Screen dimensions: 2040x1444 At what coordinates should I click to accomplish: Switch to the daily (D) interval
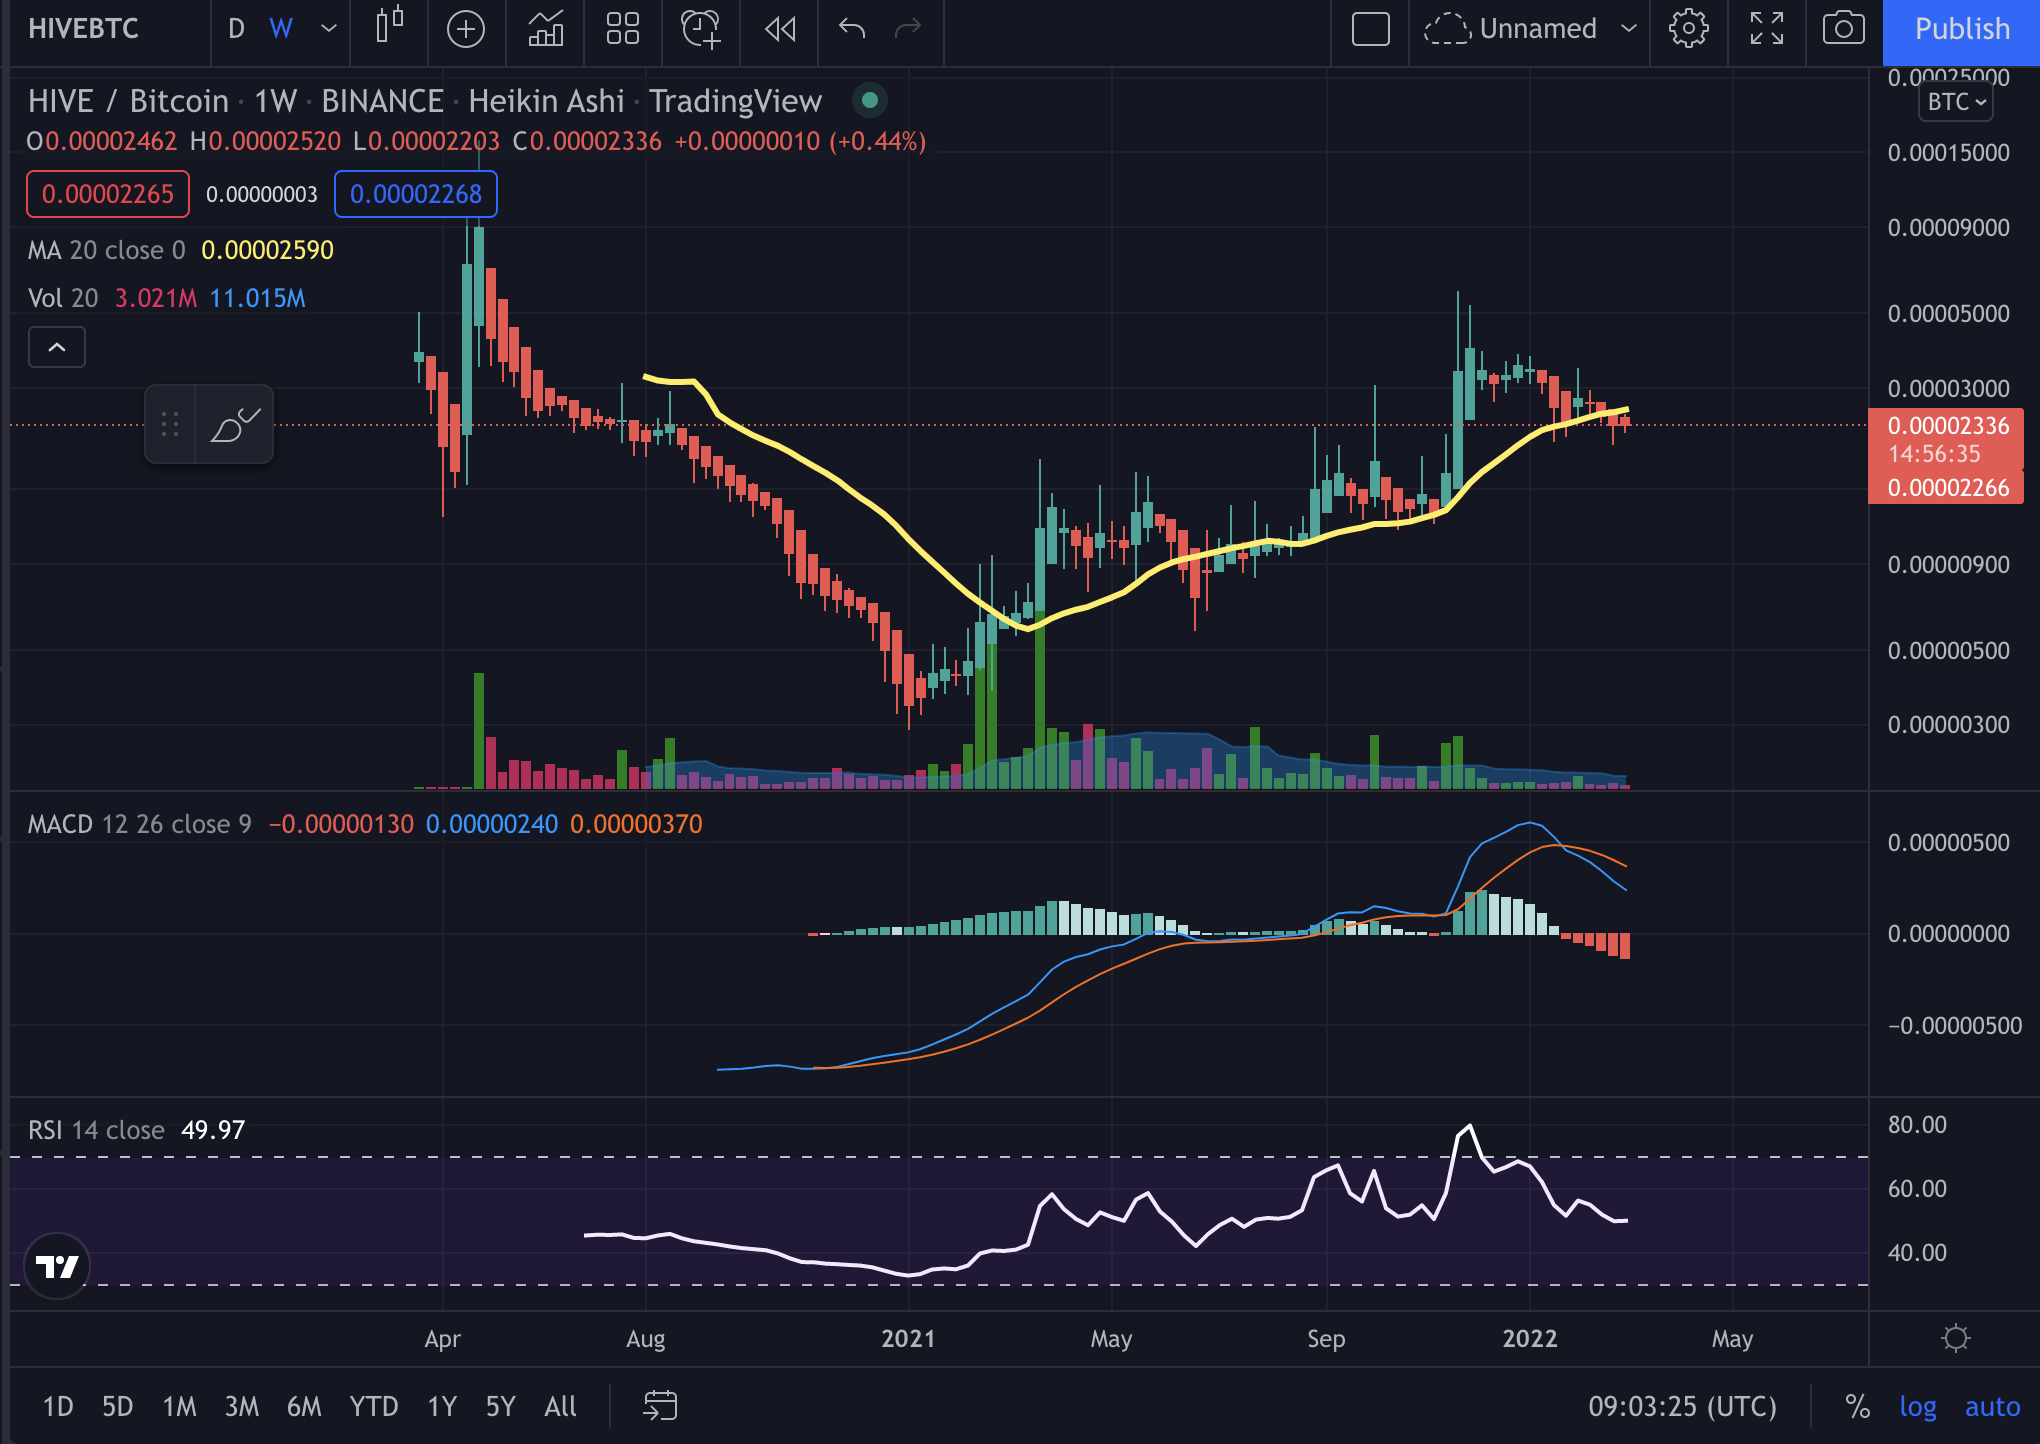click(236, 29)
